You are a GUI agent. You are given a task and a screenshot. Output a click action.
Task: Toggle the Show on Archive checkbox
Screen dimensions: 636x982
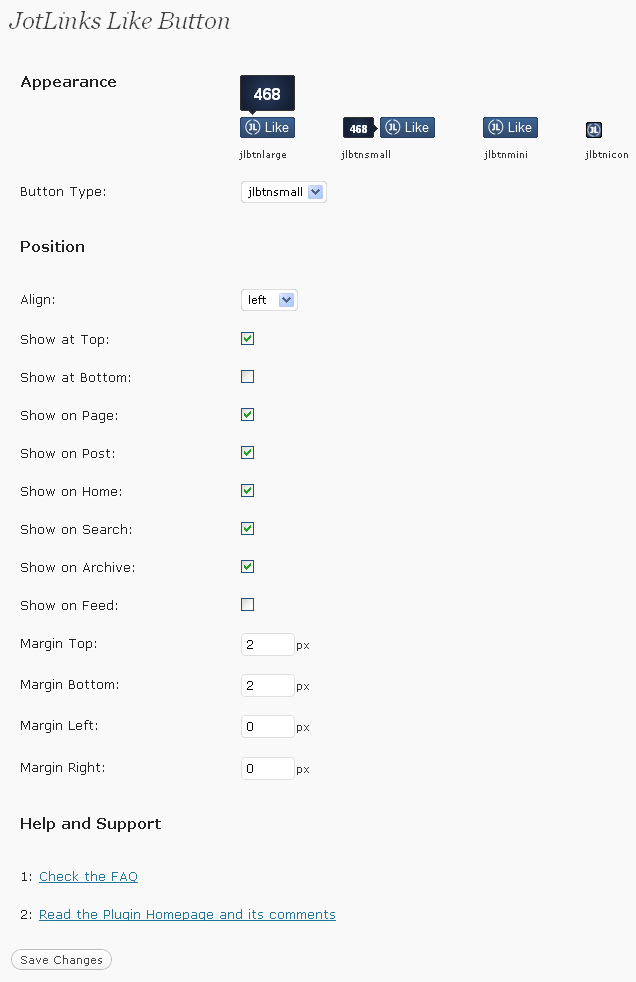pos(247,567)
